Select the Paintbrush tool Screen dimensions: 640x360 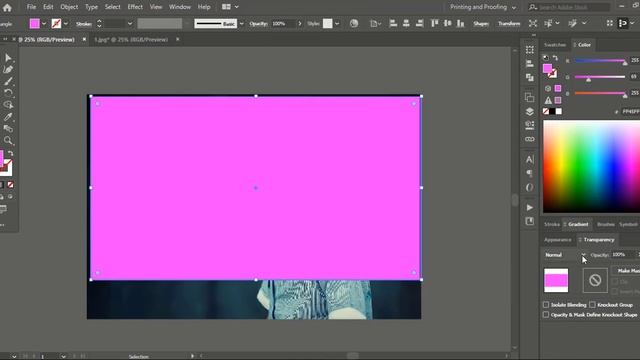pos(8,81)
